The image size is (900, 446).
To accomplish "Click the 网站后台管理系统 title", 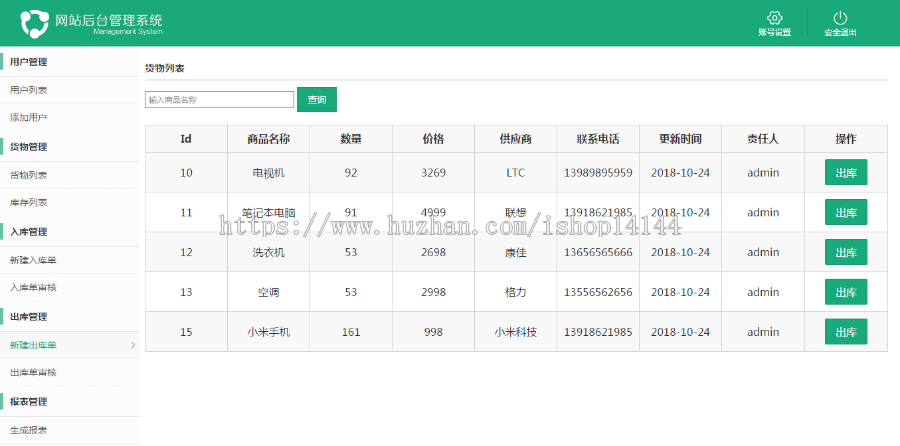I will (x=108, y=20).
